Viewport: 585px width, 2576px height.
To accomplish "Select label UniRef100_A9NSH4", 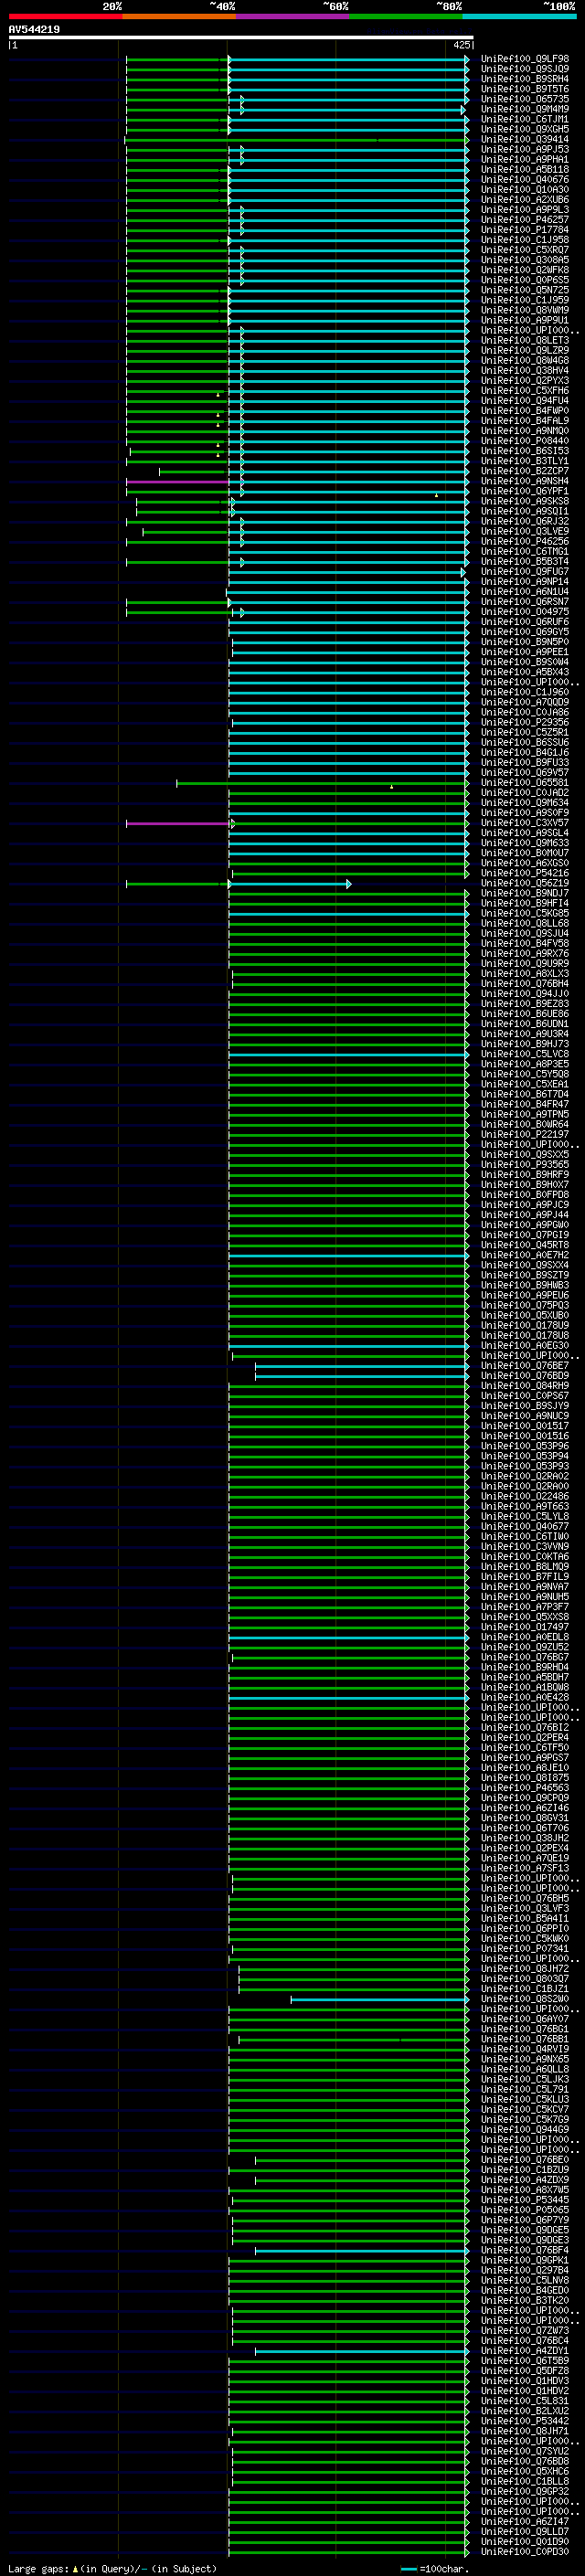I will (x=525, y=481).
